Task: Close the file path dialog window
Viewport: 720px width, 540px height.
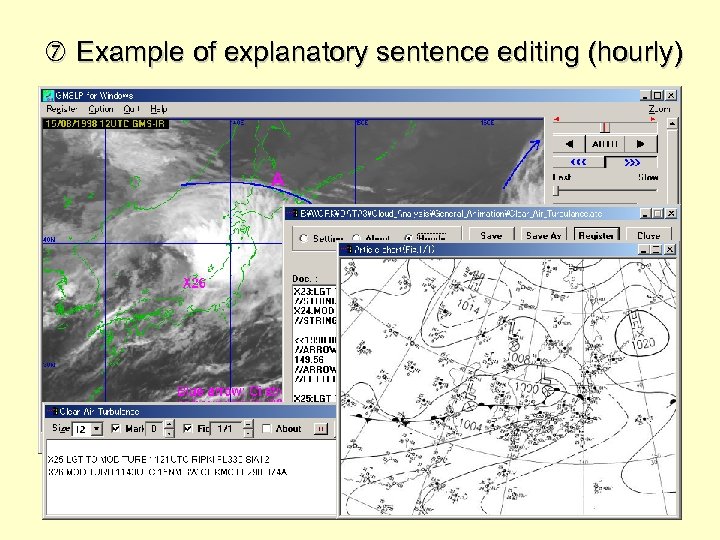Action: point(671,214)
